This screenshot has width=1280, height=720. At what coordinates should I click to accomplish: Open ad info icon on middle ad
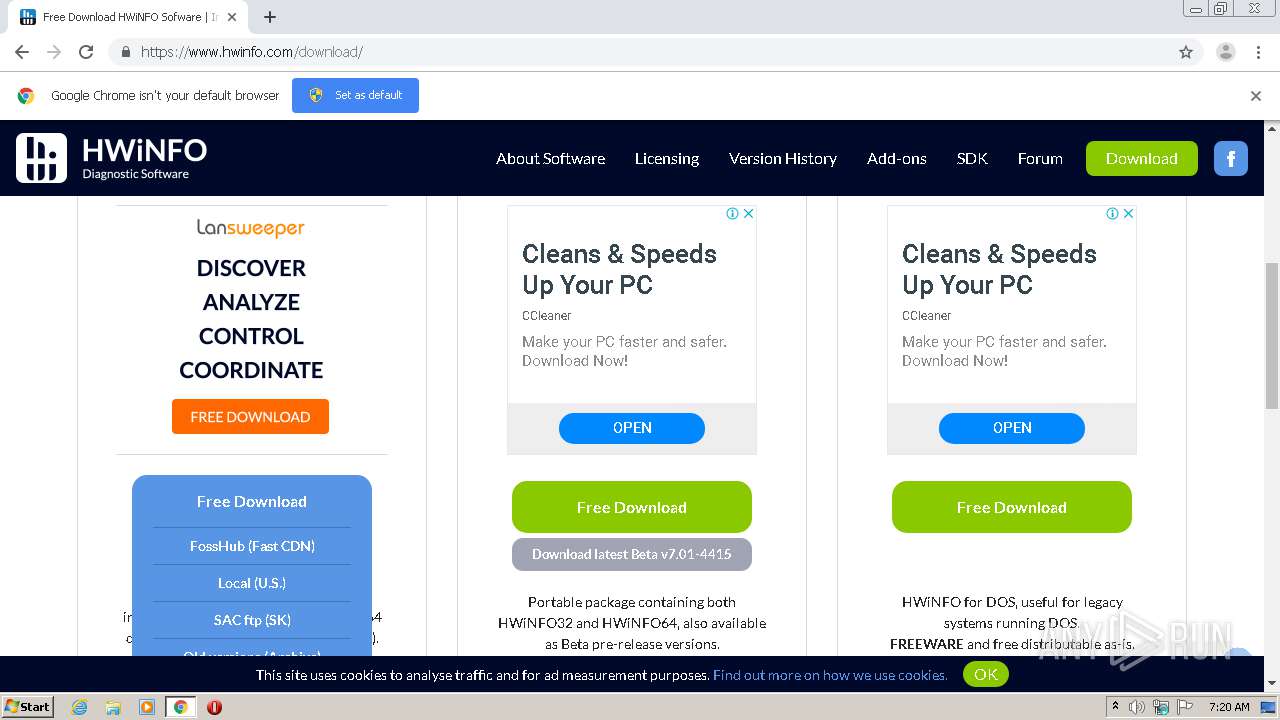[732, 213]
